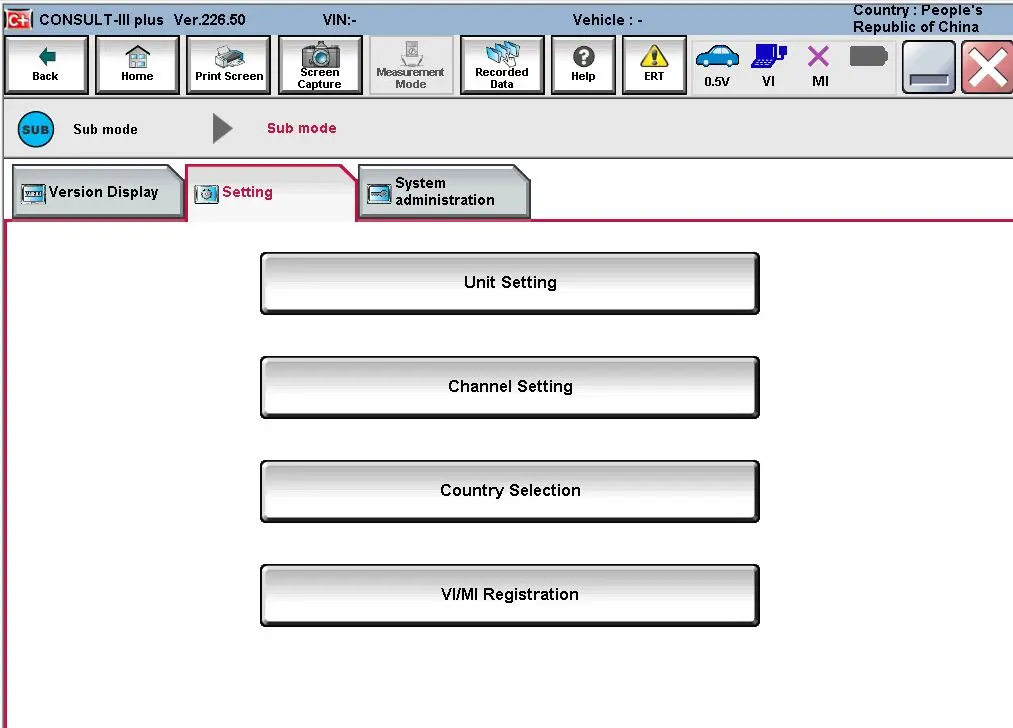This screenshot has height=728, width=1013.
Task: Open the Help question mark button
Action: point(583,65)
